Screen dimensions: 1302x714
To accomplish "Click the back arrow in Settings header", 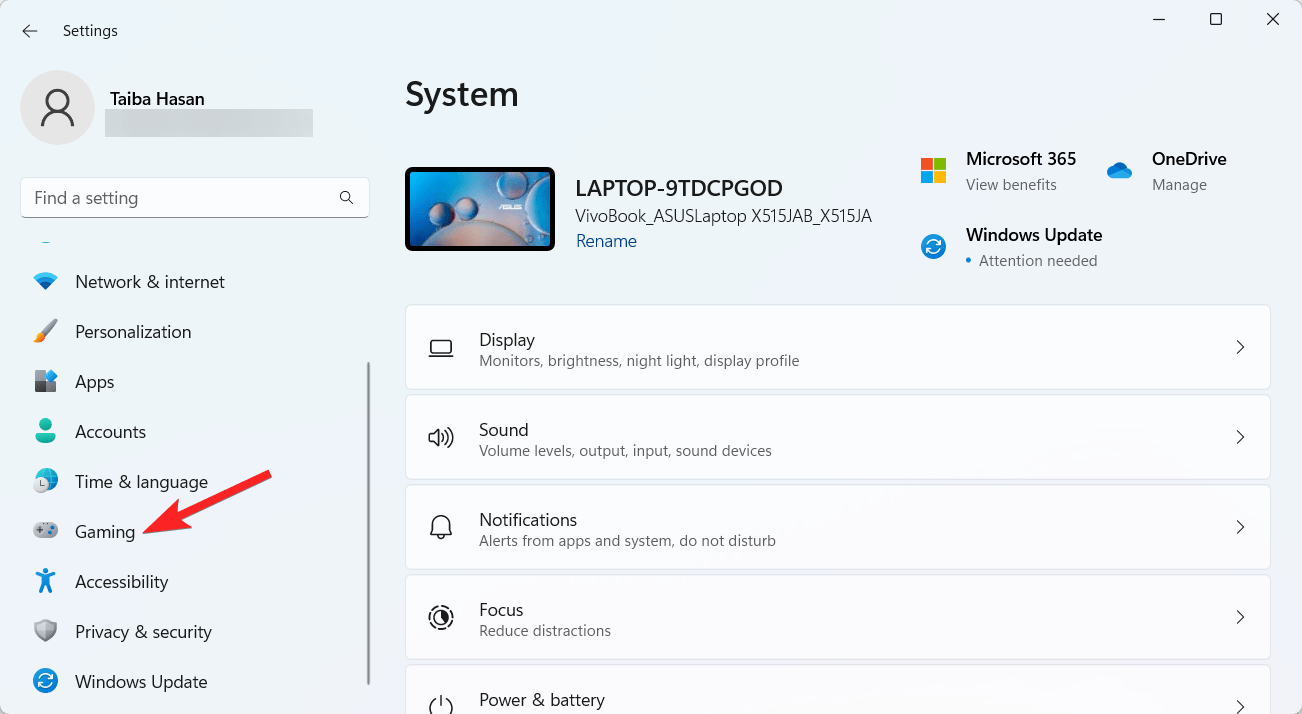I will pos(30,31).
